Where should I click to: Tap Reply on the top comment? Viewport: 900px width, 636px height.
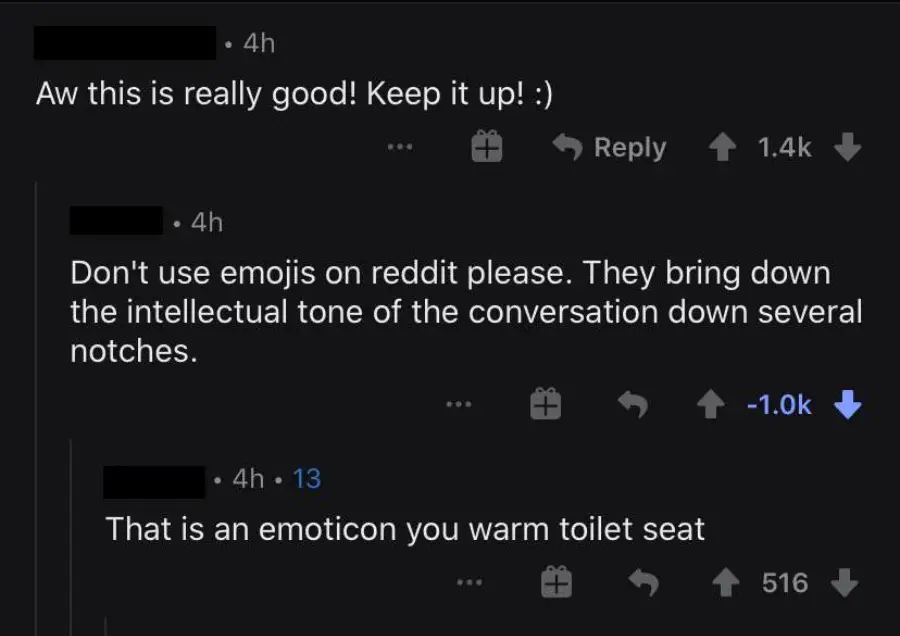[629, 146]
